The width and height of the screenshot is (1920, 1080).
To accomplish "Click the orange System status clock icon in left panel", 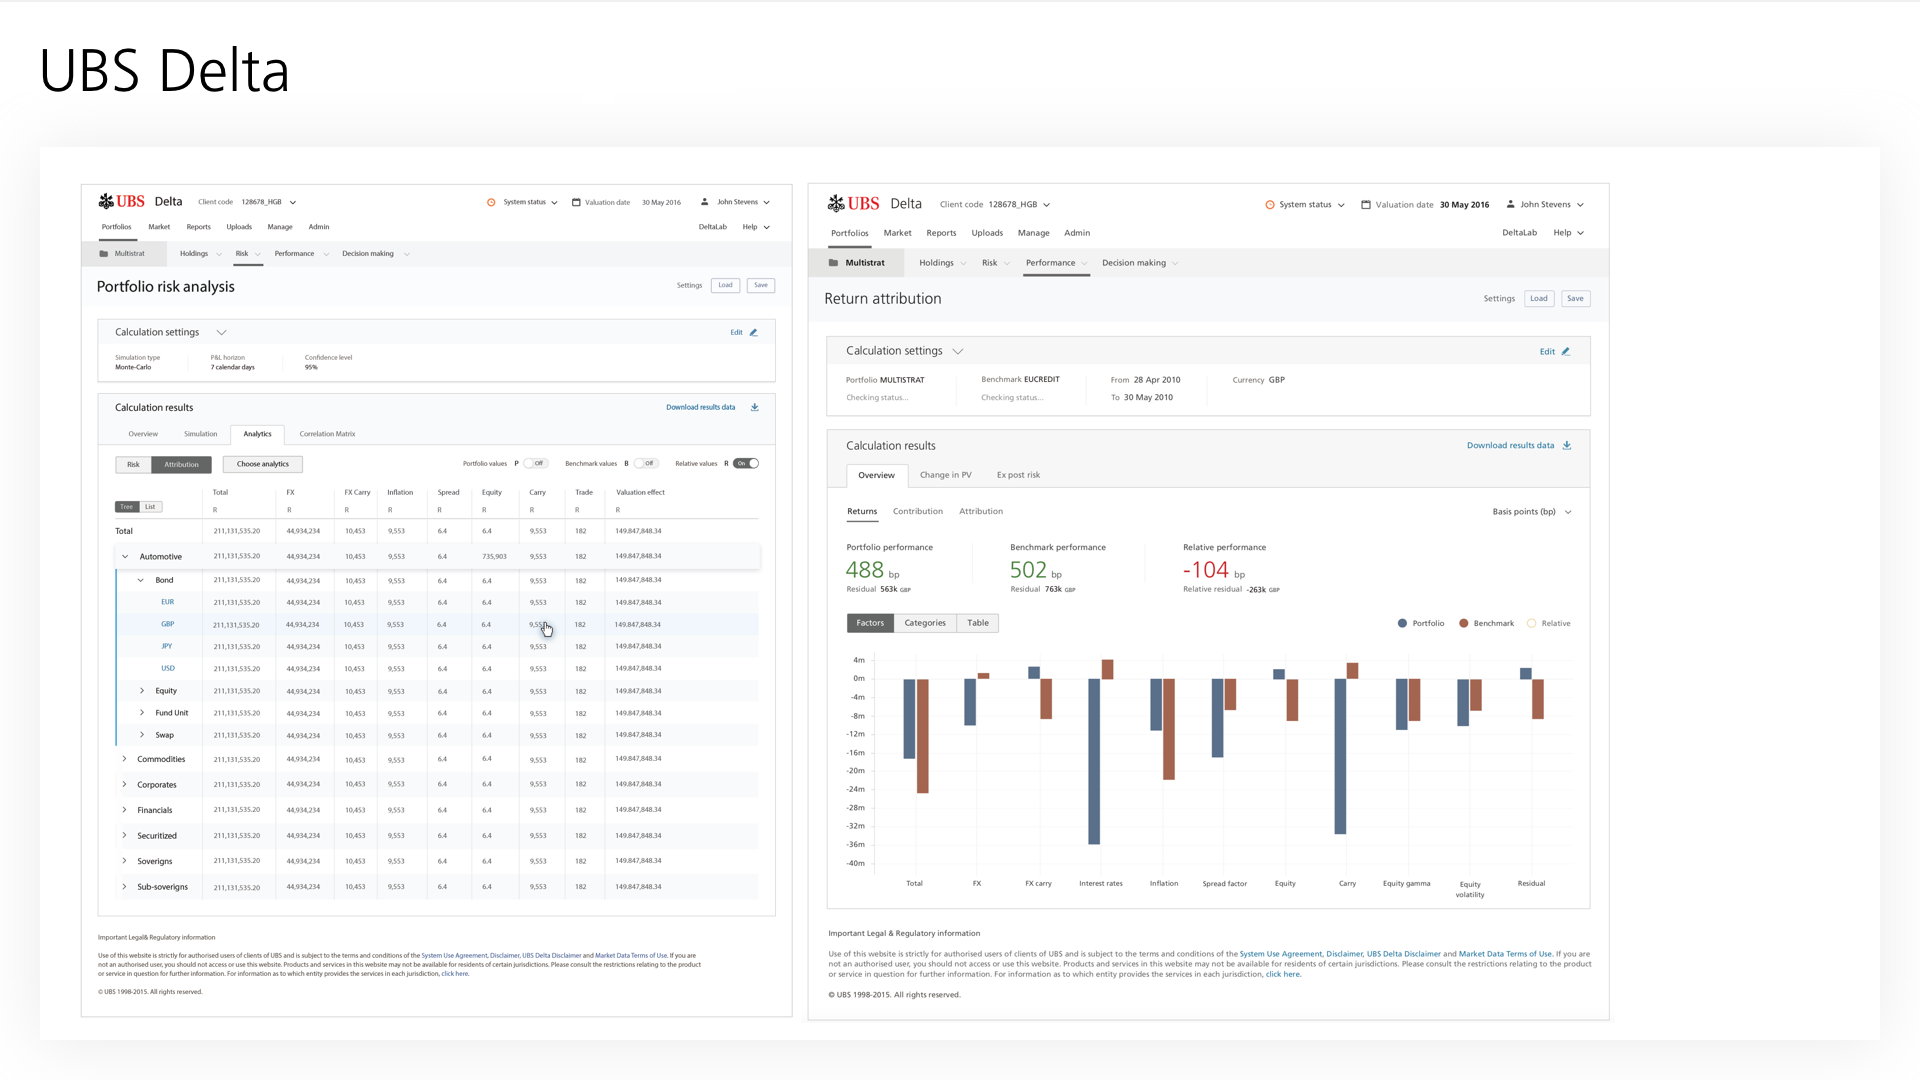I will (x=491, y=202).
